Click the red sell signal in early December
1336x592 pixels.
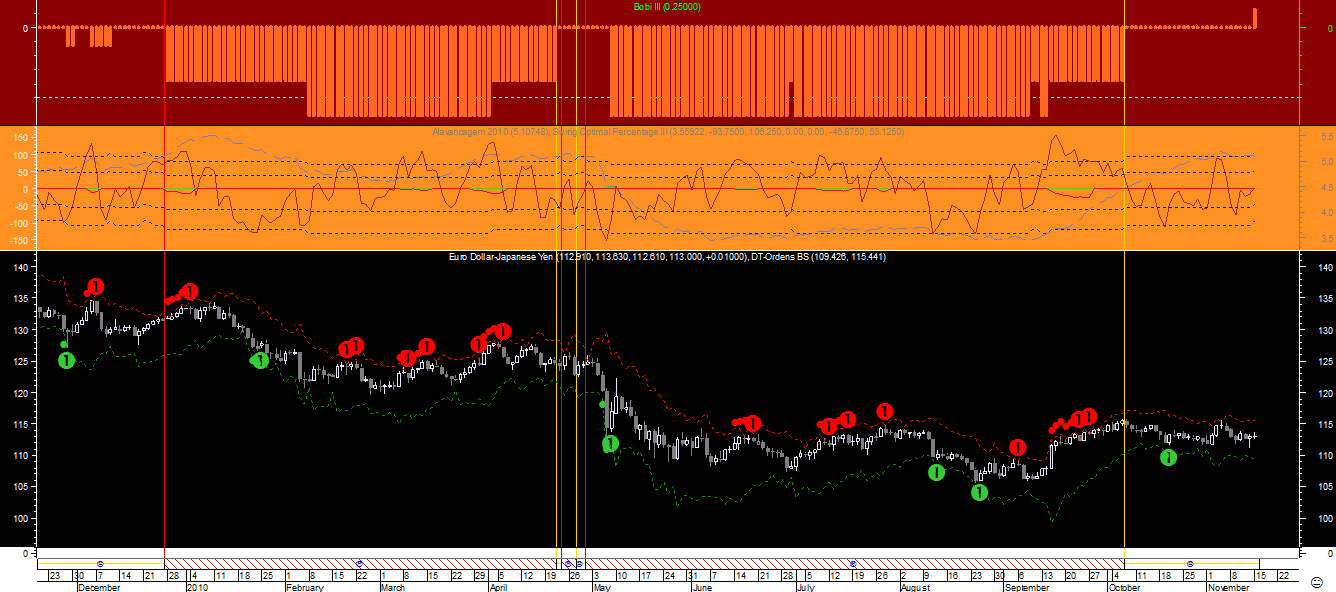click(x=96, y=287)
